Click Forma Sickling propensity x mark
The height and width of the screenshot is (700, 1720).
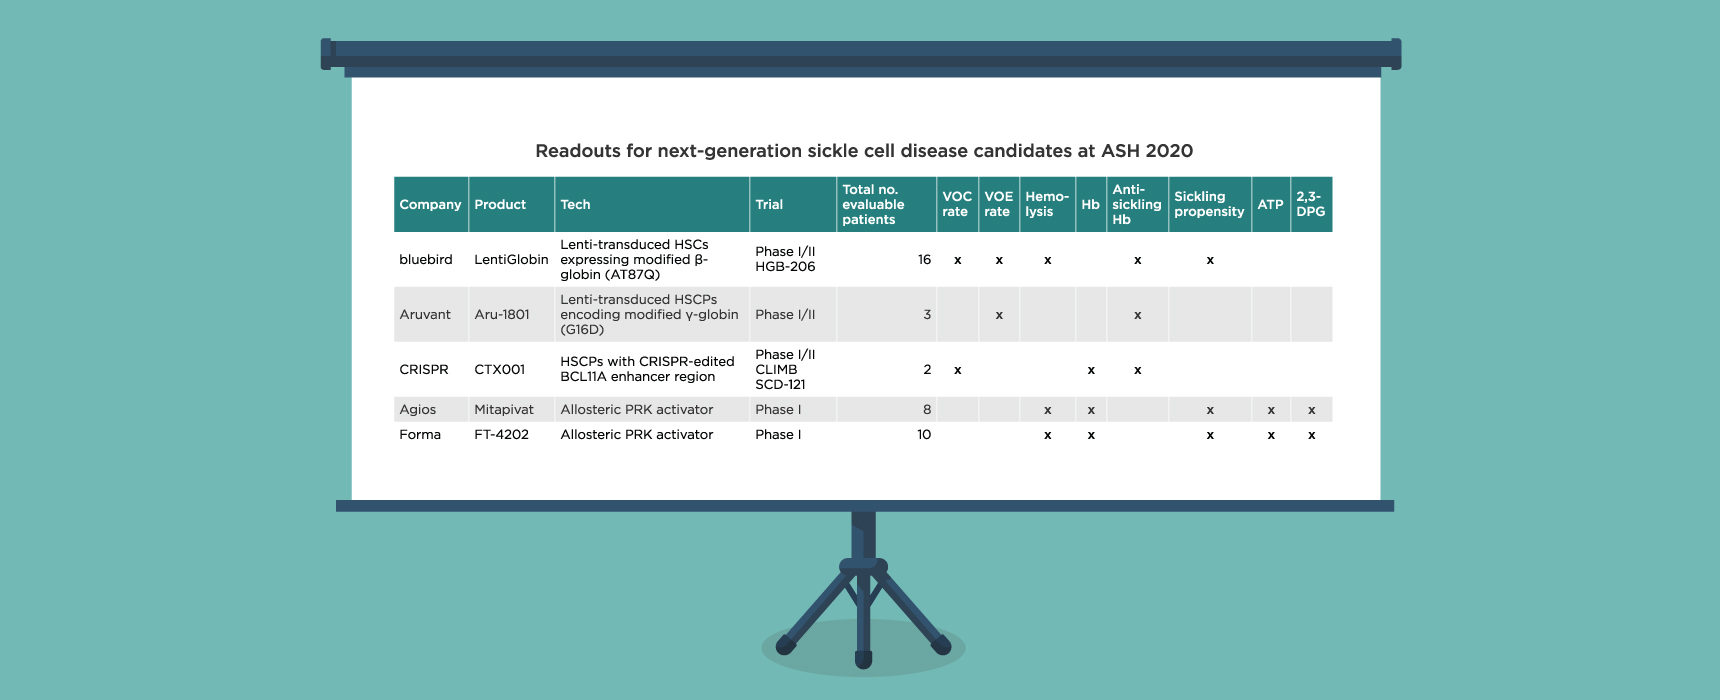coord(1210,436)
